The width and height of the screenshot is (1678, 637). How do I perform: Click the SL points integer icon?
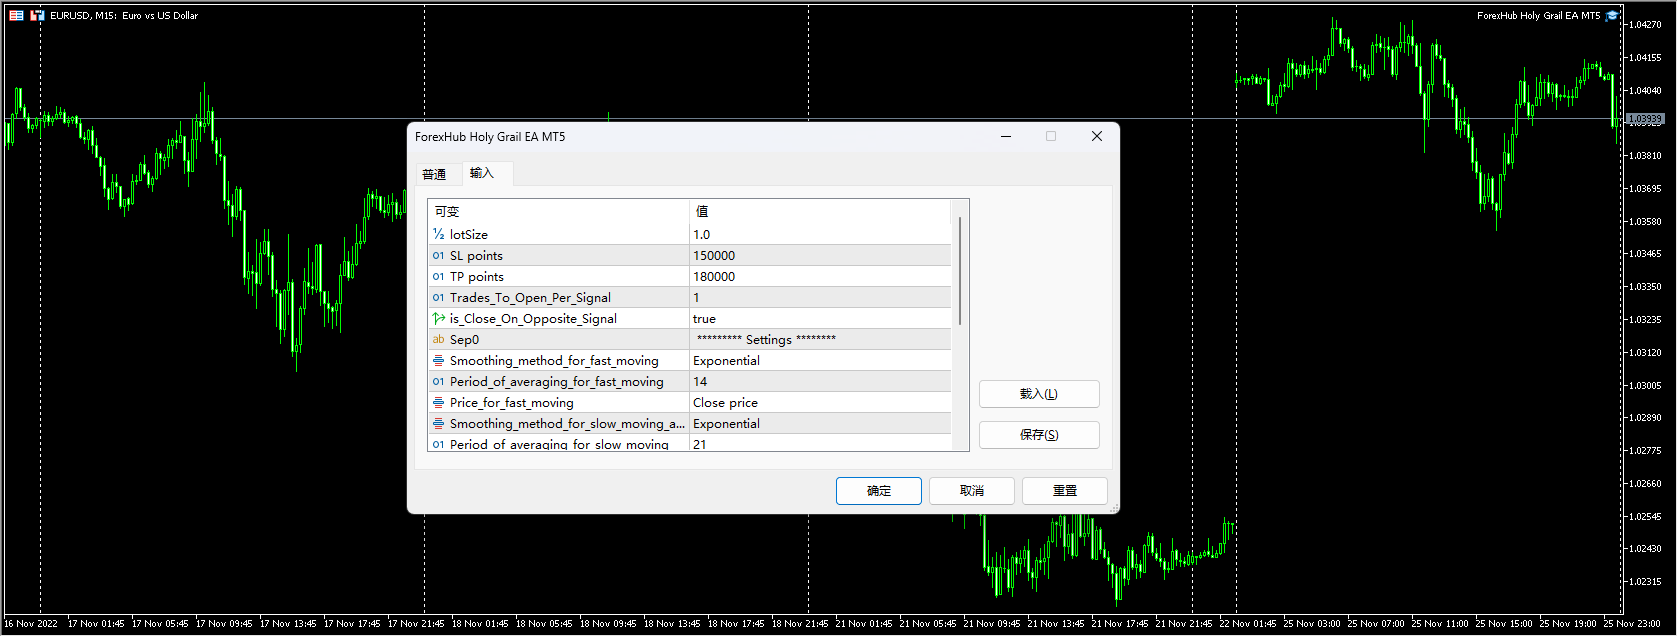(438, 256)
